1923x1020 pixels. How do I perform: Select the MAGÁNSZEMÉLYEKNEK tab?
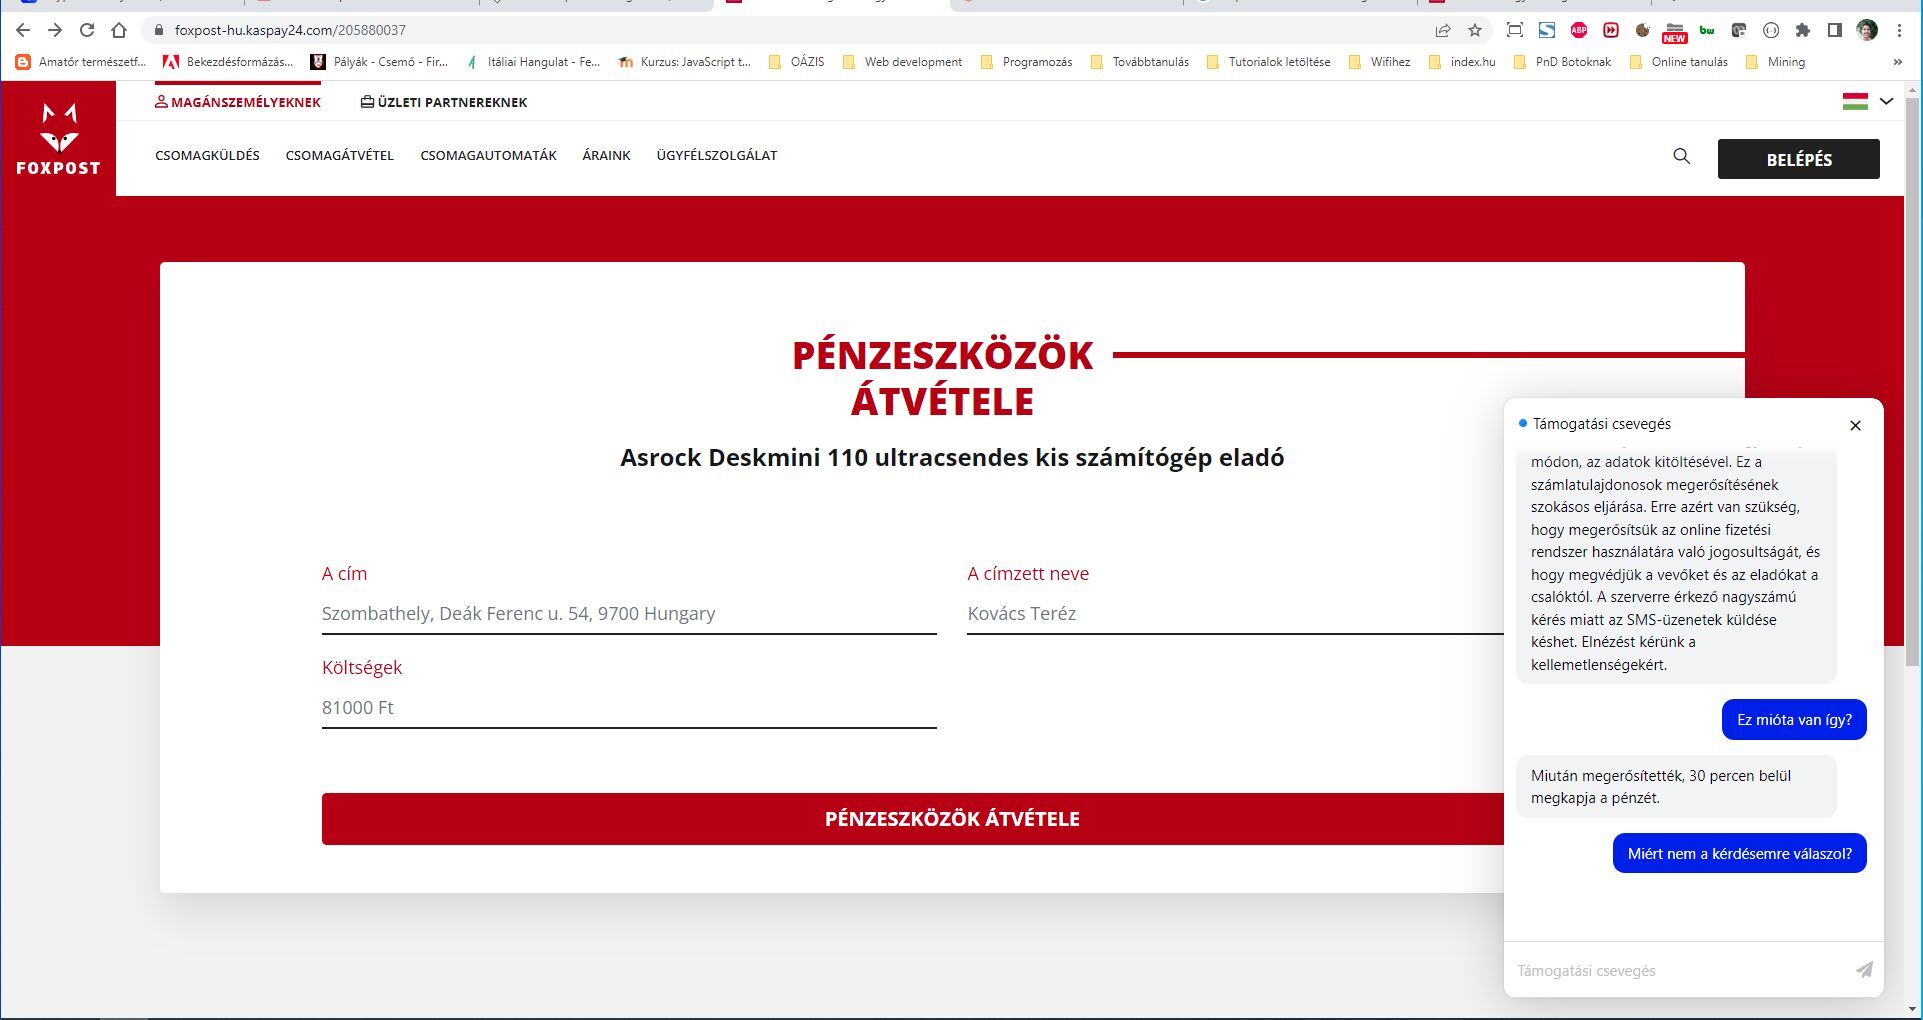(238, 102)
